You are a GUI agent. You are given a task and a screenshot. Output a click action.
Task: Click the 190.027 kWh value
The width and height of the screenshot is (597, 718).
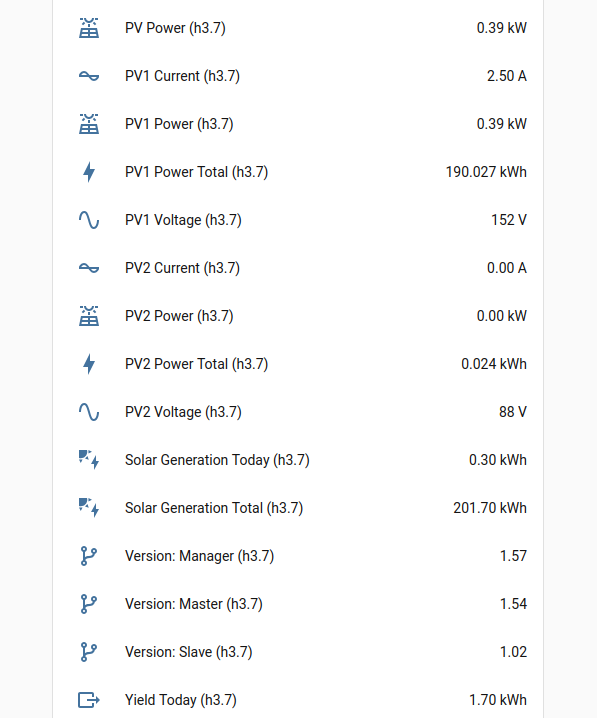(x=486, y=172)
